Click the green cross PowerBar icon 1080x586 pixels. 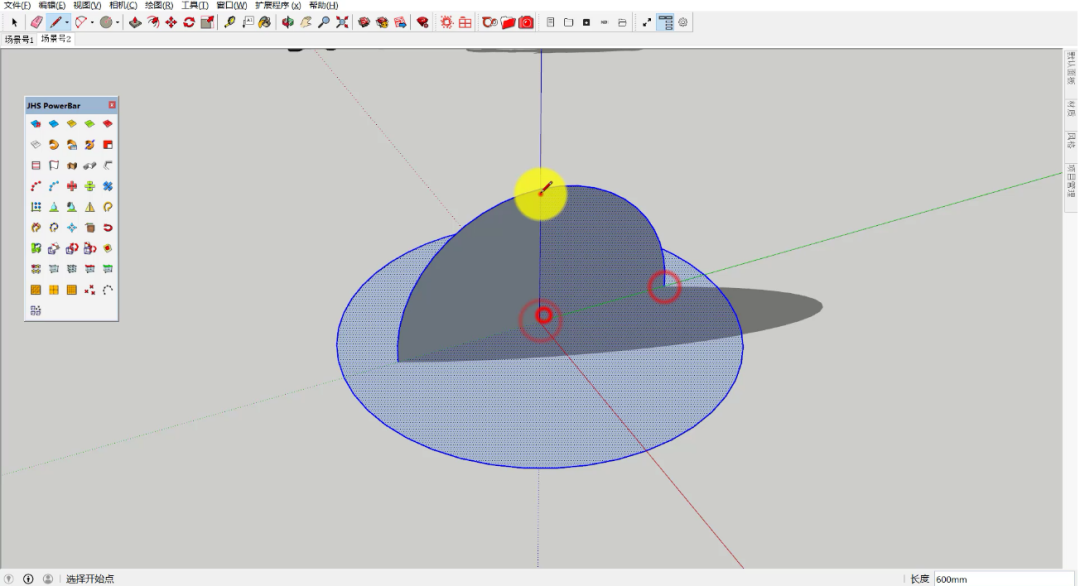coord(90,187)
